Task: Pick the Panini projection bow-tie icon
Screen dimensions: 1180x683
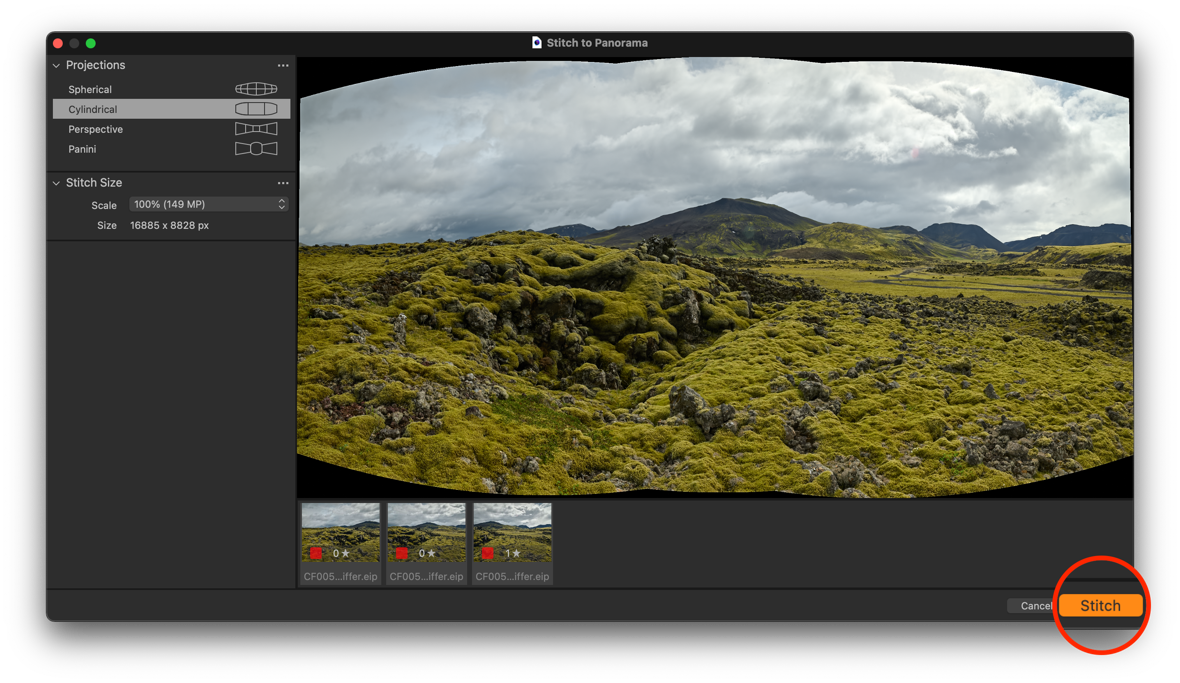Action: pos(256,149)
